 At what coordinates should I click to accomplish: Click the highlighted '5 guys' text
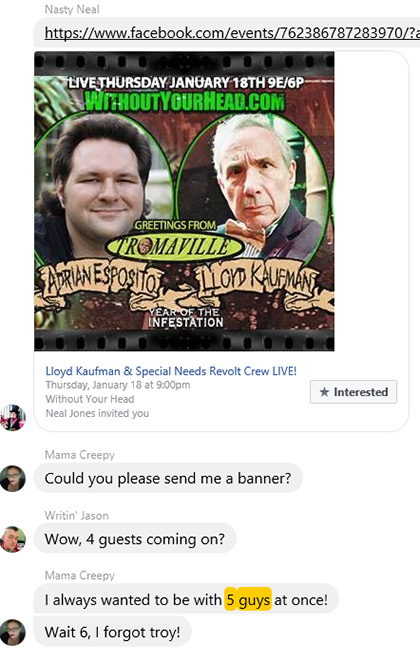click(x=248, y=600)
